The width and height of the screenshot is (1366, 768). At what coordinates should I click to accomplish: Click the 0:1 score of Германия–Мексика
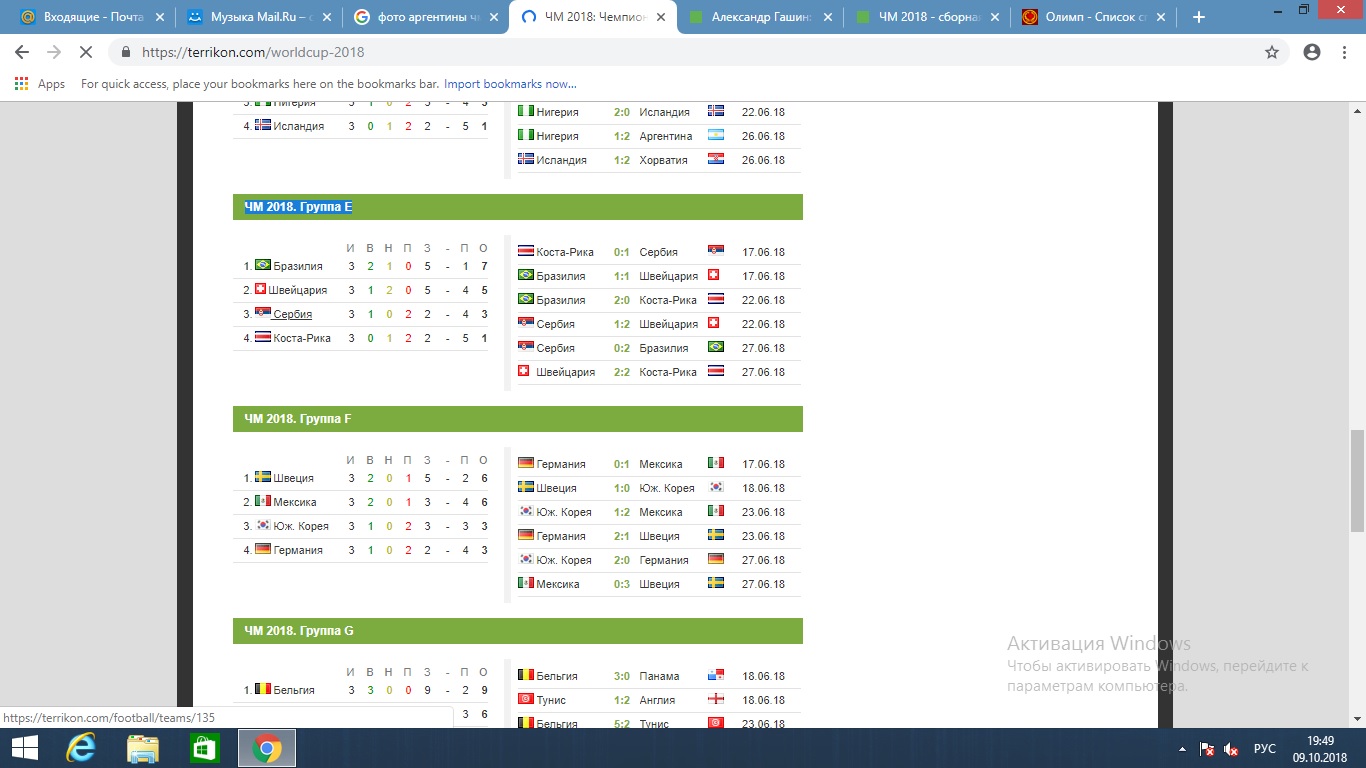pos(622,464)
